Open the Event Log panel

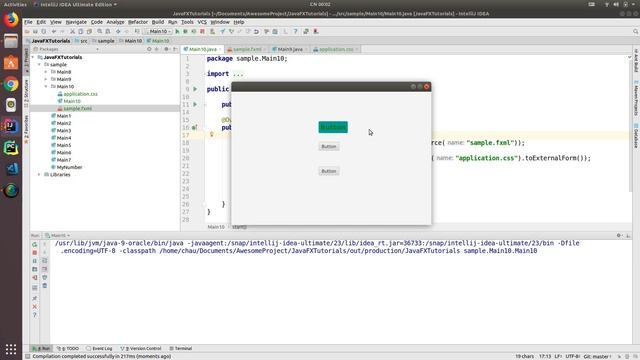click(x=99, y=349)
